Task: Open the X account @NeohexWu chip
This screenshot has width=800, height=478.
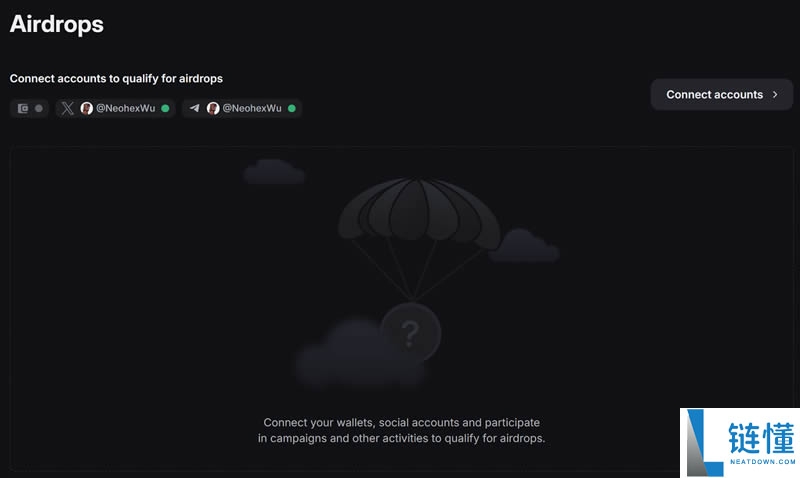Action: click(115, 108)
